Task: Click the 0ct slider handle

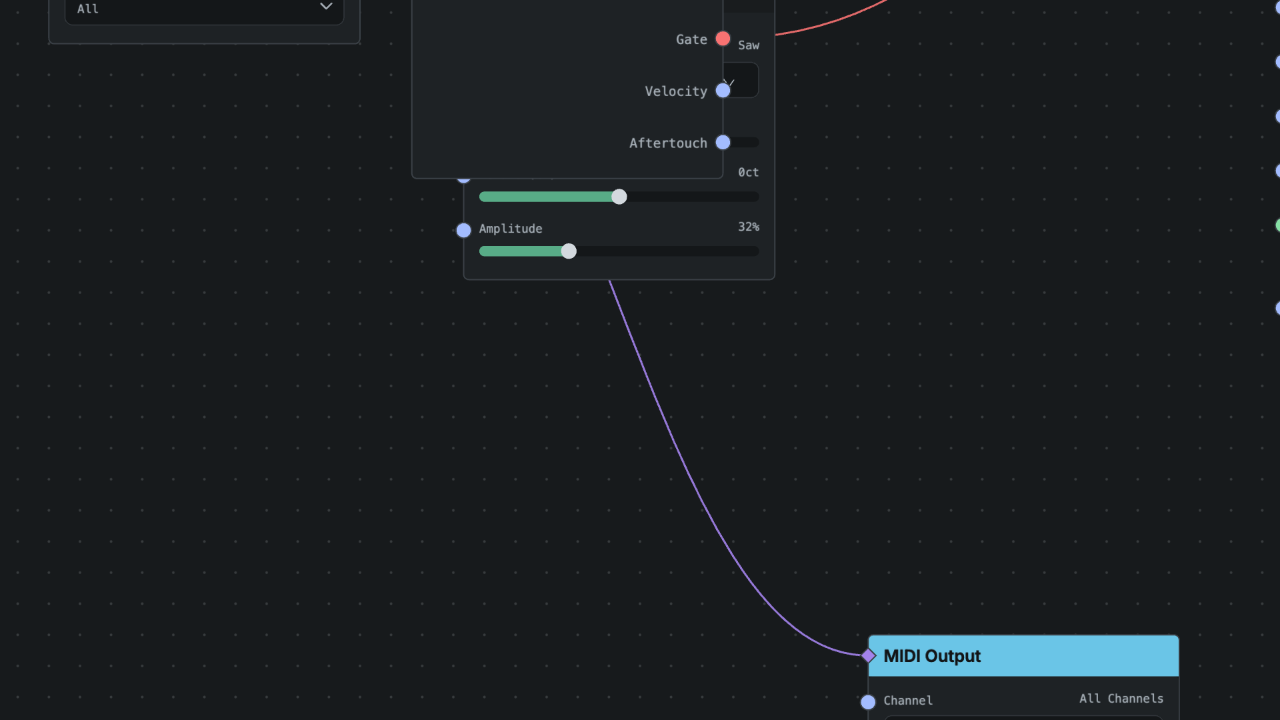Action: pos(619,197)
